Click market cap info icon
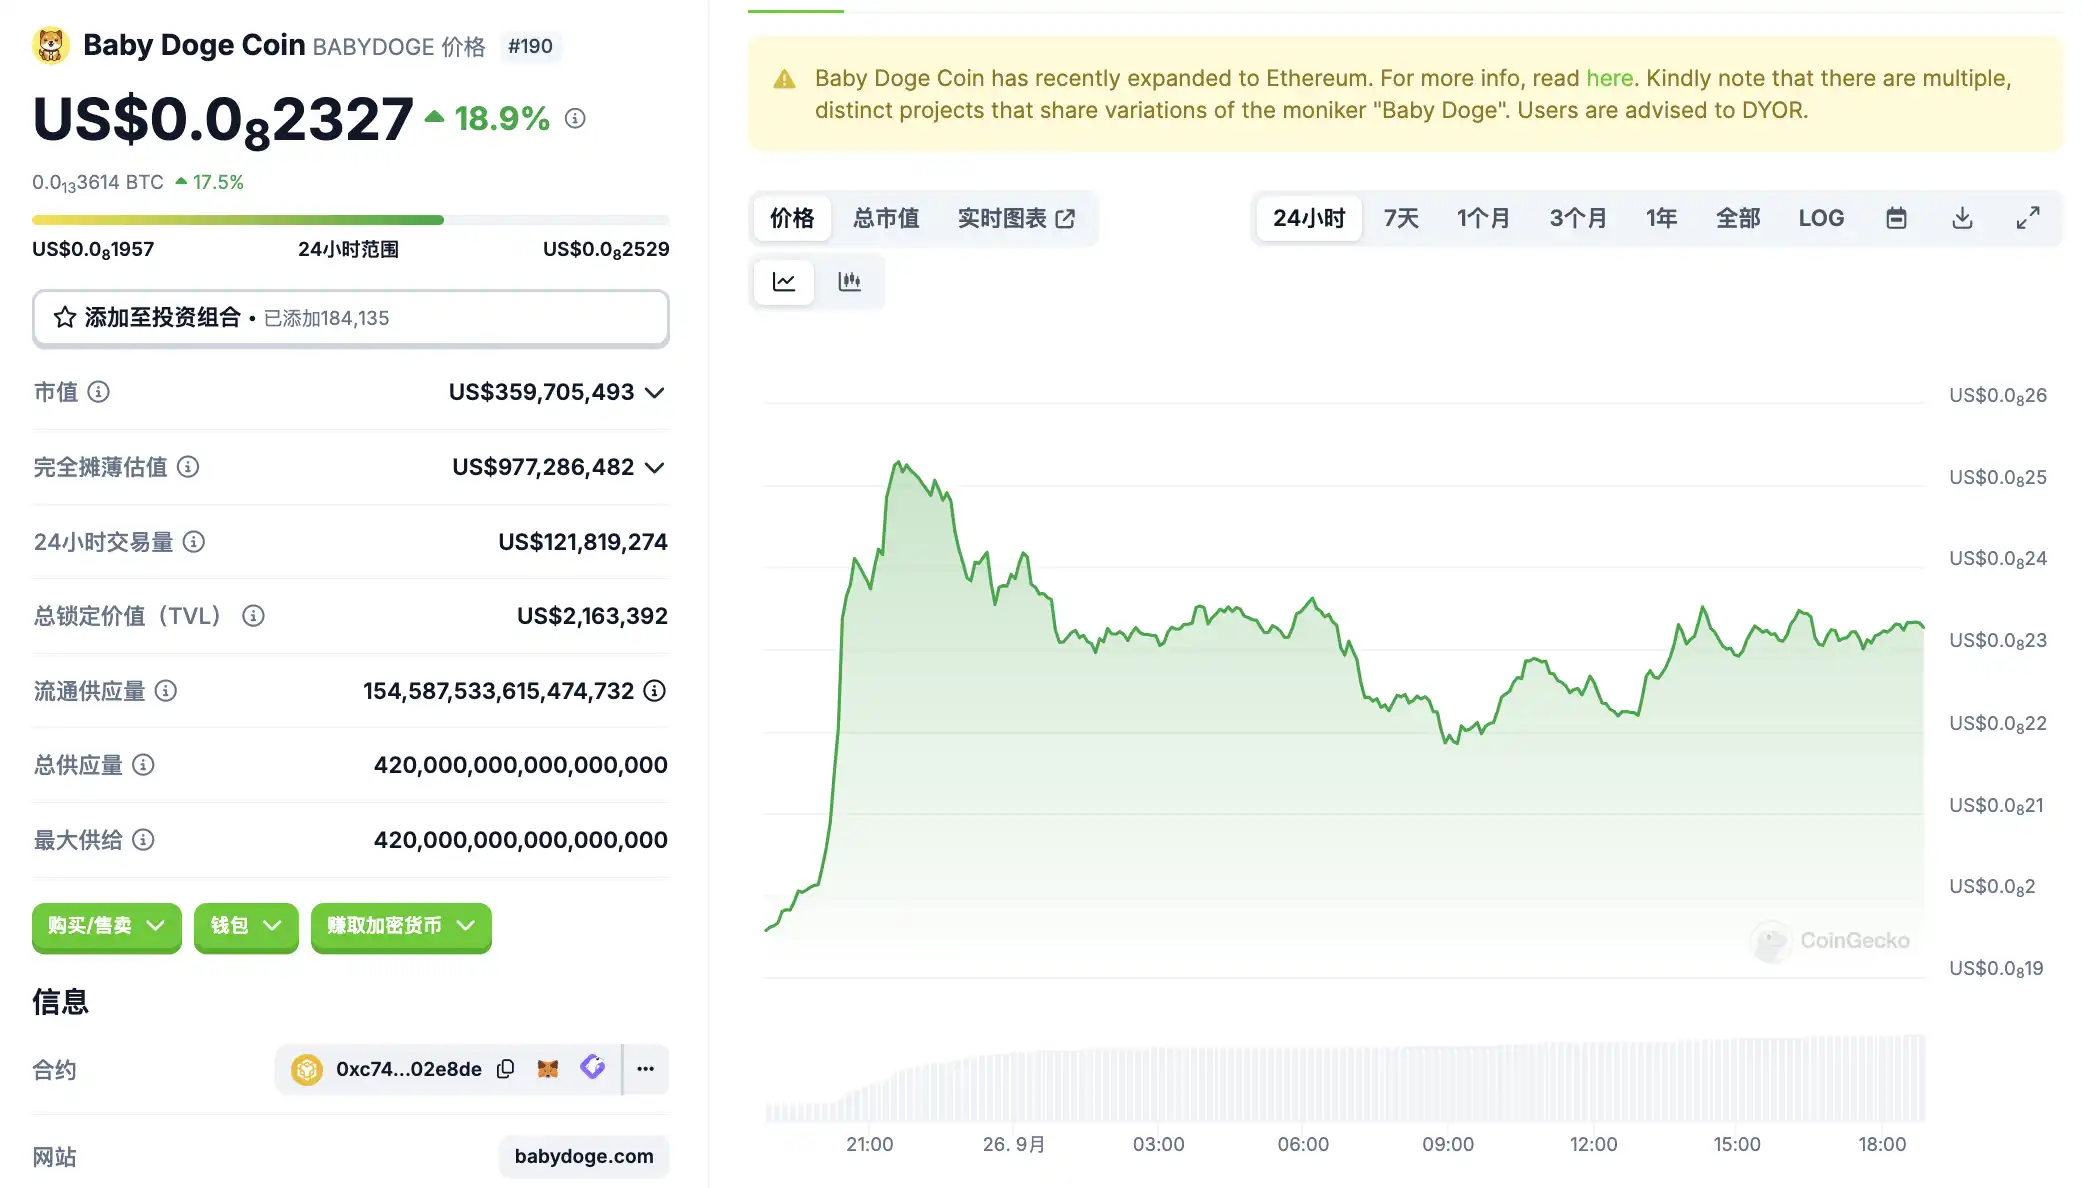 pyautogui.click(x=98, y=392)
